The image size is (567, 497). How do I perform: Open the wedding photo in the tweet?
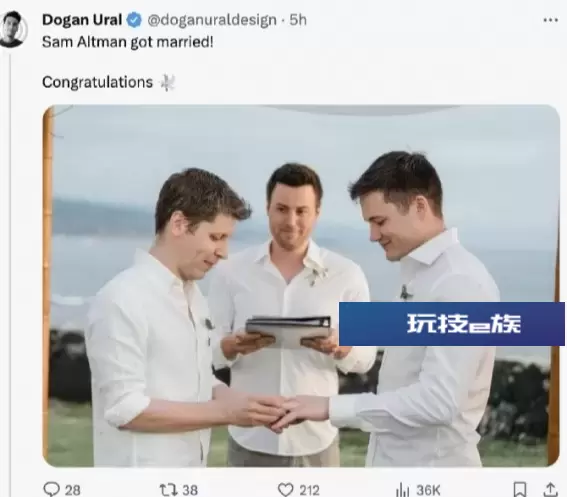point(301,286)
